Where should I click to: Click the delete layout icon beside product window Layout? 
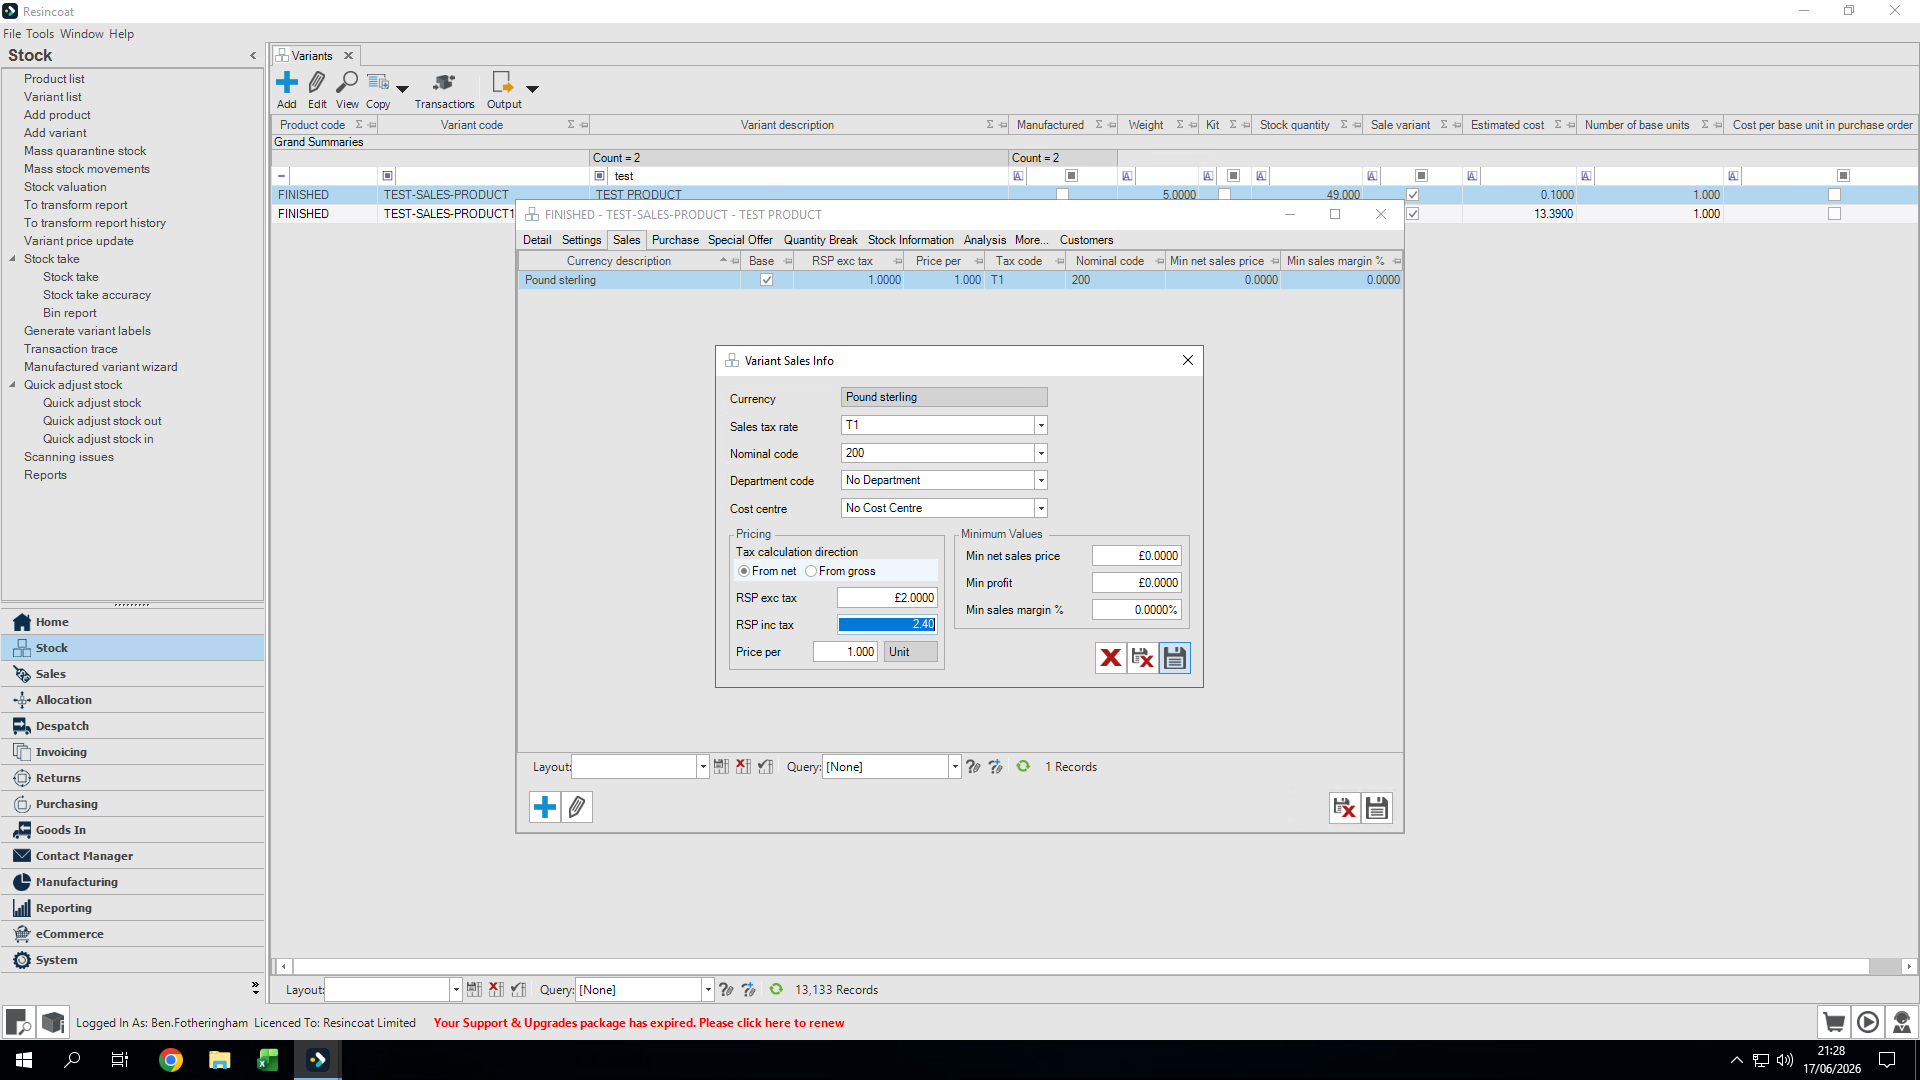coord(743,767)
